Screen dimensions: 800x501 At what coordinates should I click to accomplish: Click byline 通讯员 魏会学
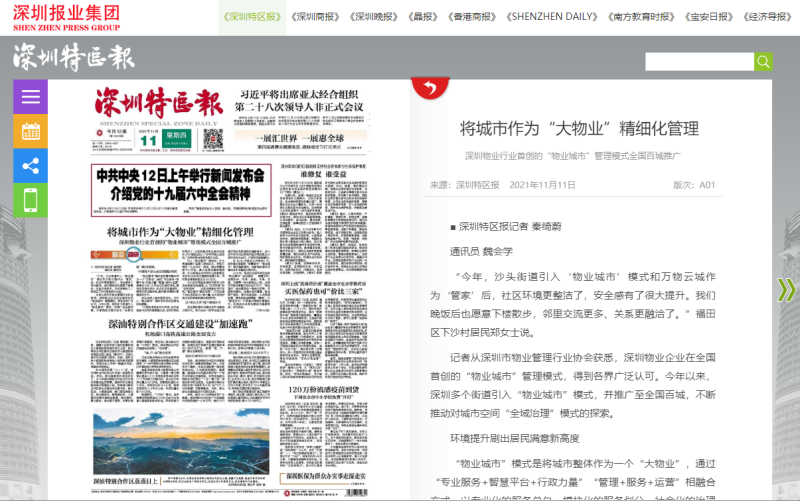(x=481, y=252)
